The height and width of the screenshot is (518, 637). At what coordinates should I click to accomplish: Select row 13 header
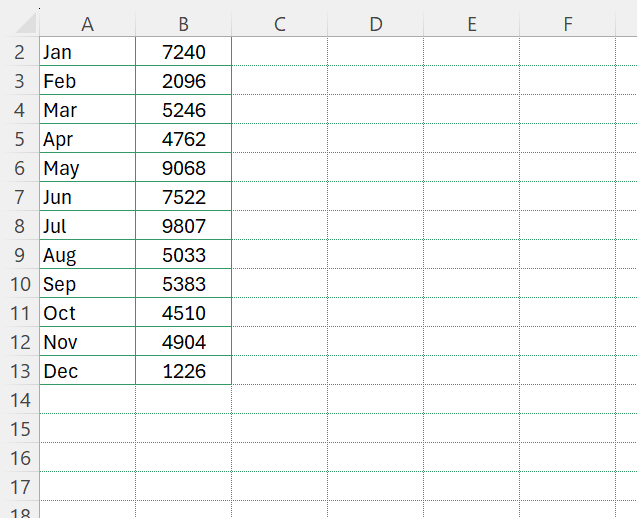click(x=20, y=371)
